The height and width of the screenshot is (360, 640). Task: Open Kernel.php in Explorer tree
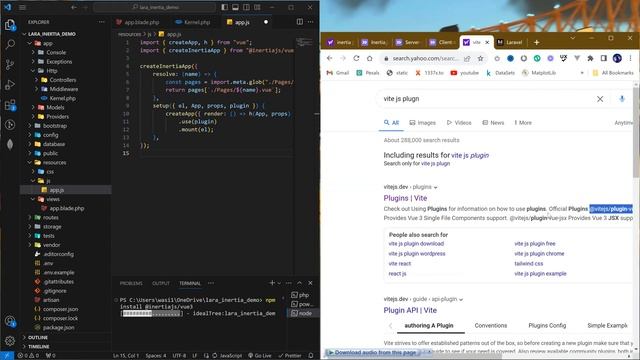click(x=62, y=98)
